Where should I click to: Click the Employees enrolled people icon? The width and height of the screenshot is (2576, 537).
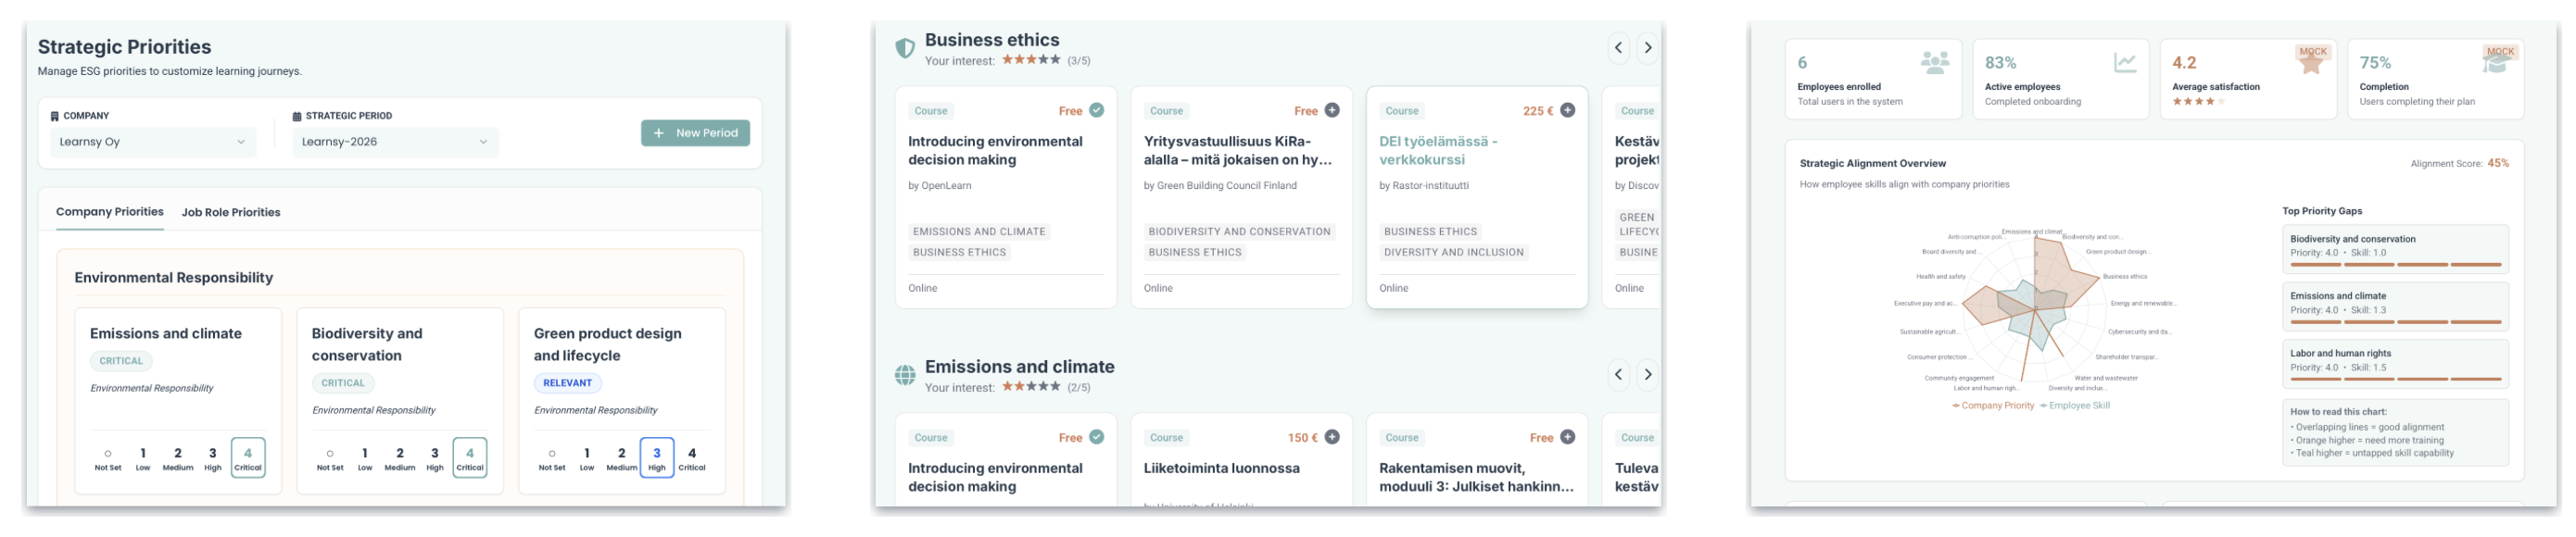[1934, 63]
